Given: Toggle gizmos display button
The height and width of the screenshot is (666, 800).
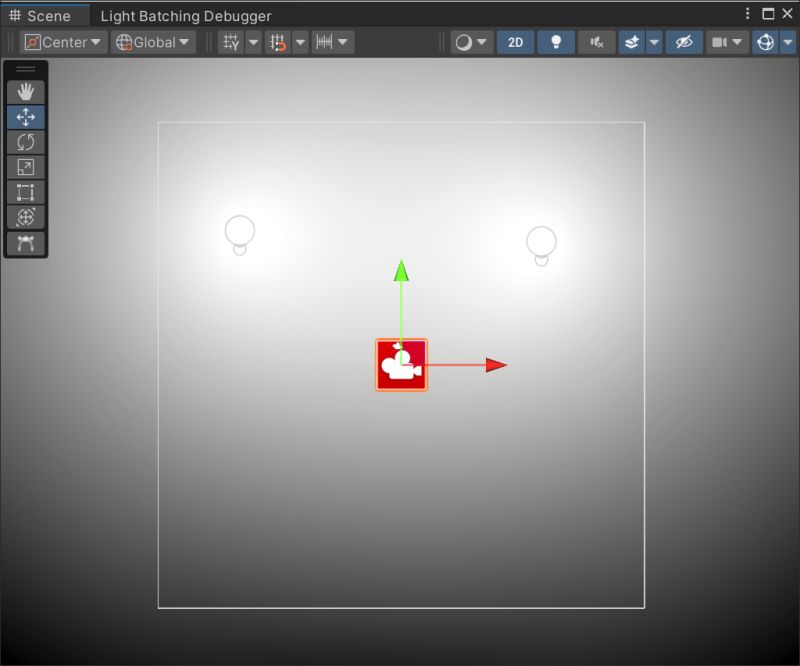Looking at the screenshot, I should click(765, 42).
